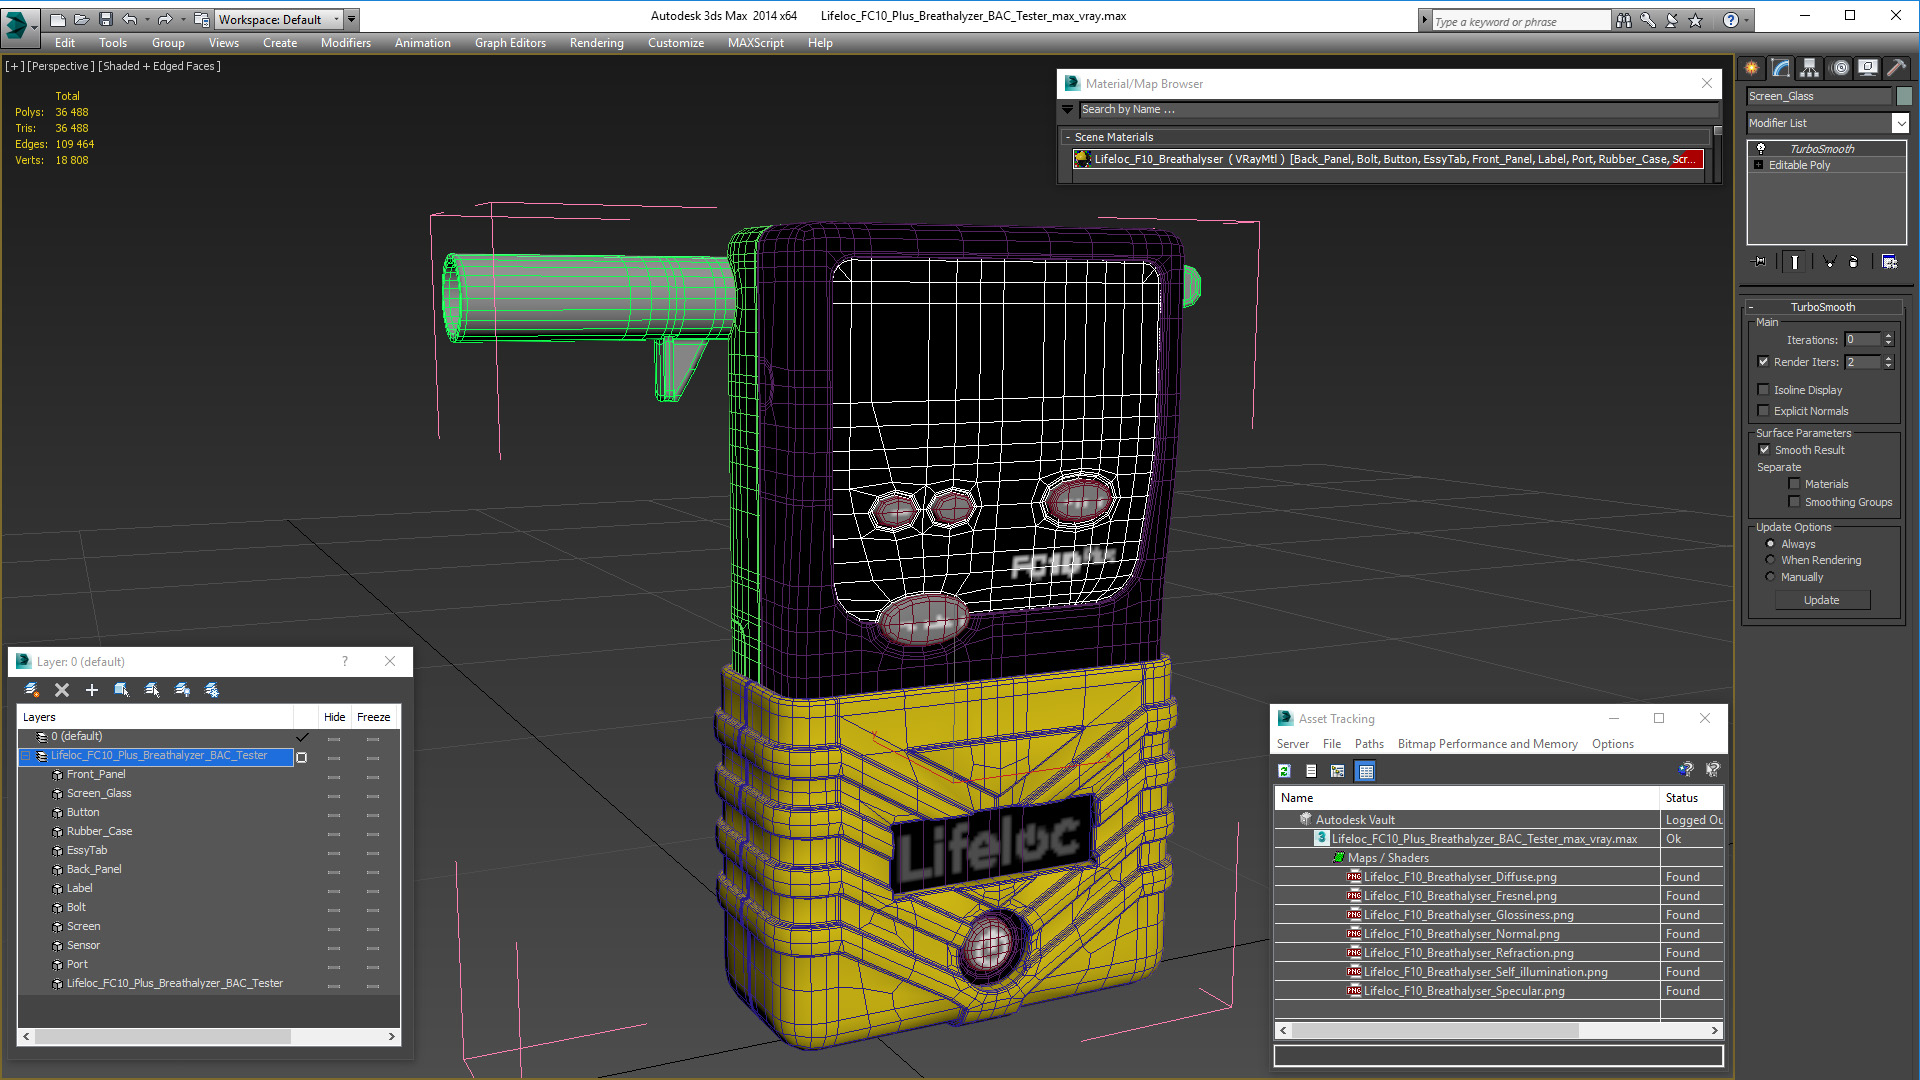Image resolution: width=1920 pixels, height=1080 pixels.
Task: Click the Open File icon
Action: [81, 19]
